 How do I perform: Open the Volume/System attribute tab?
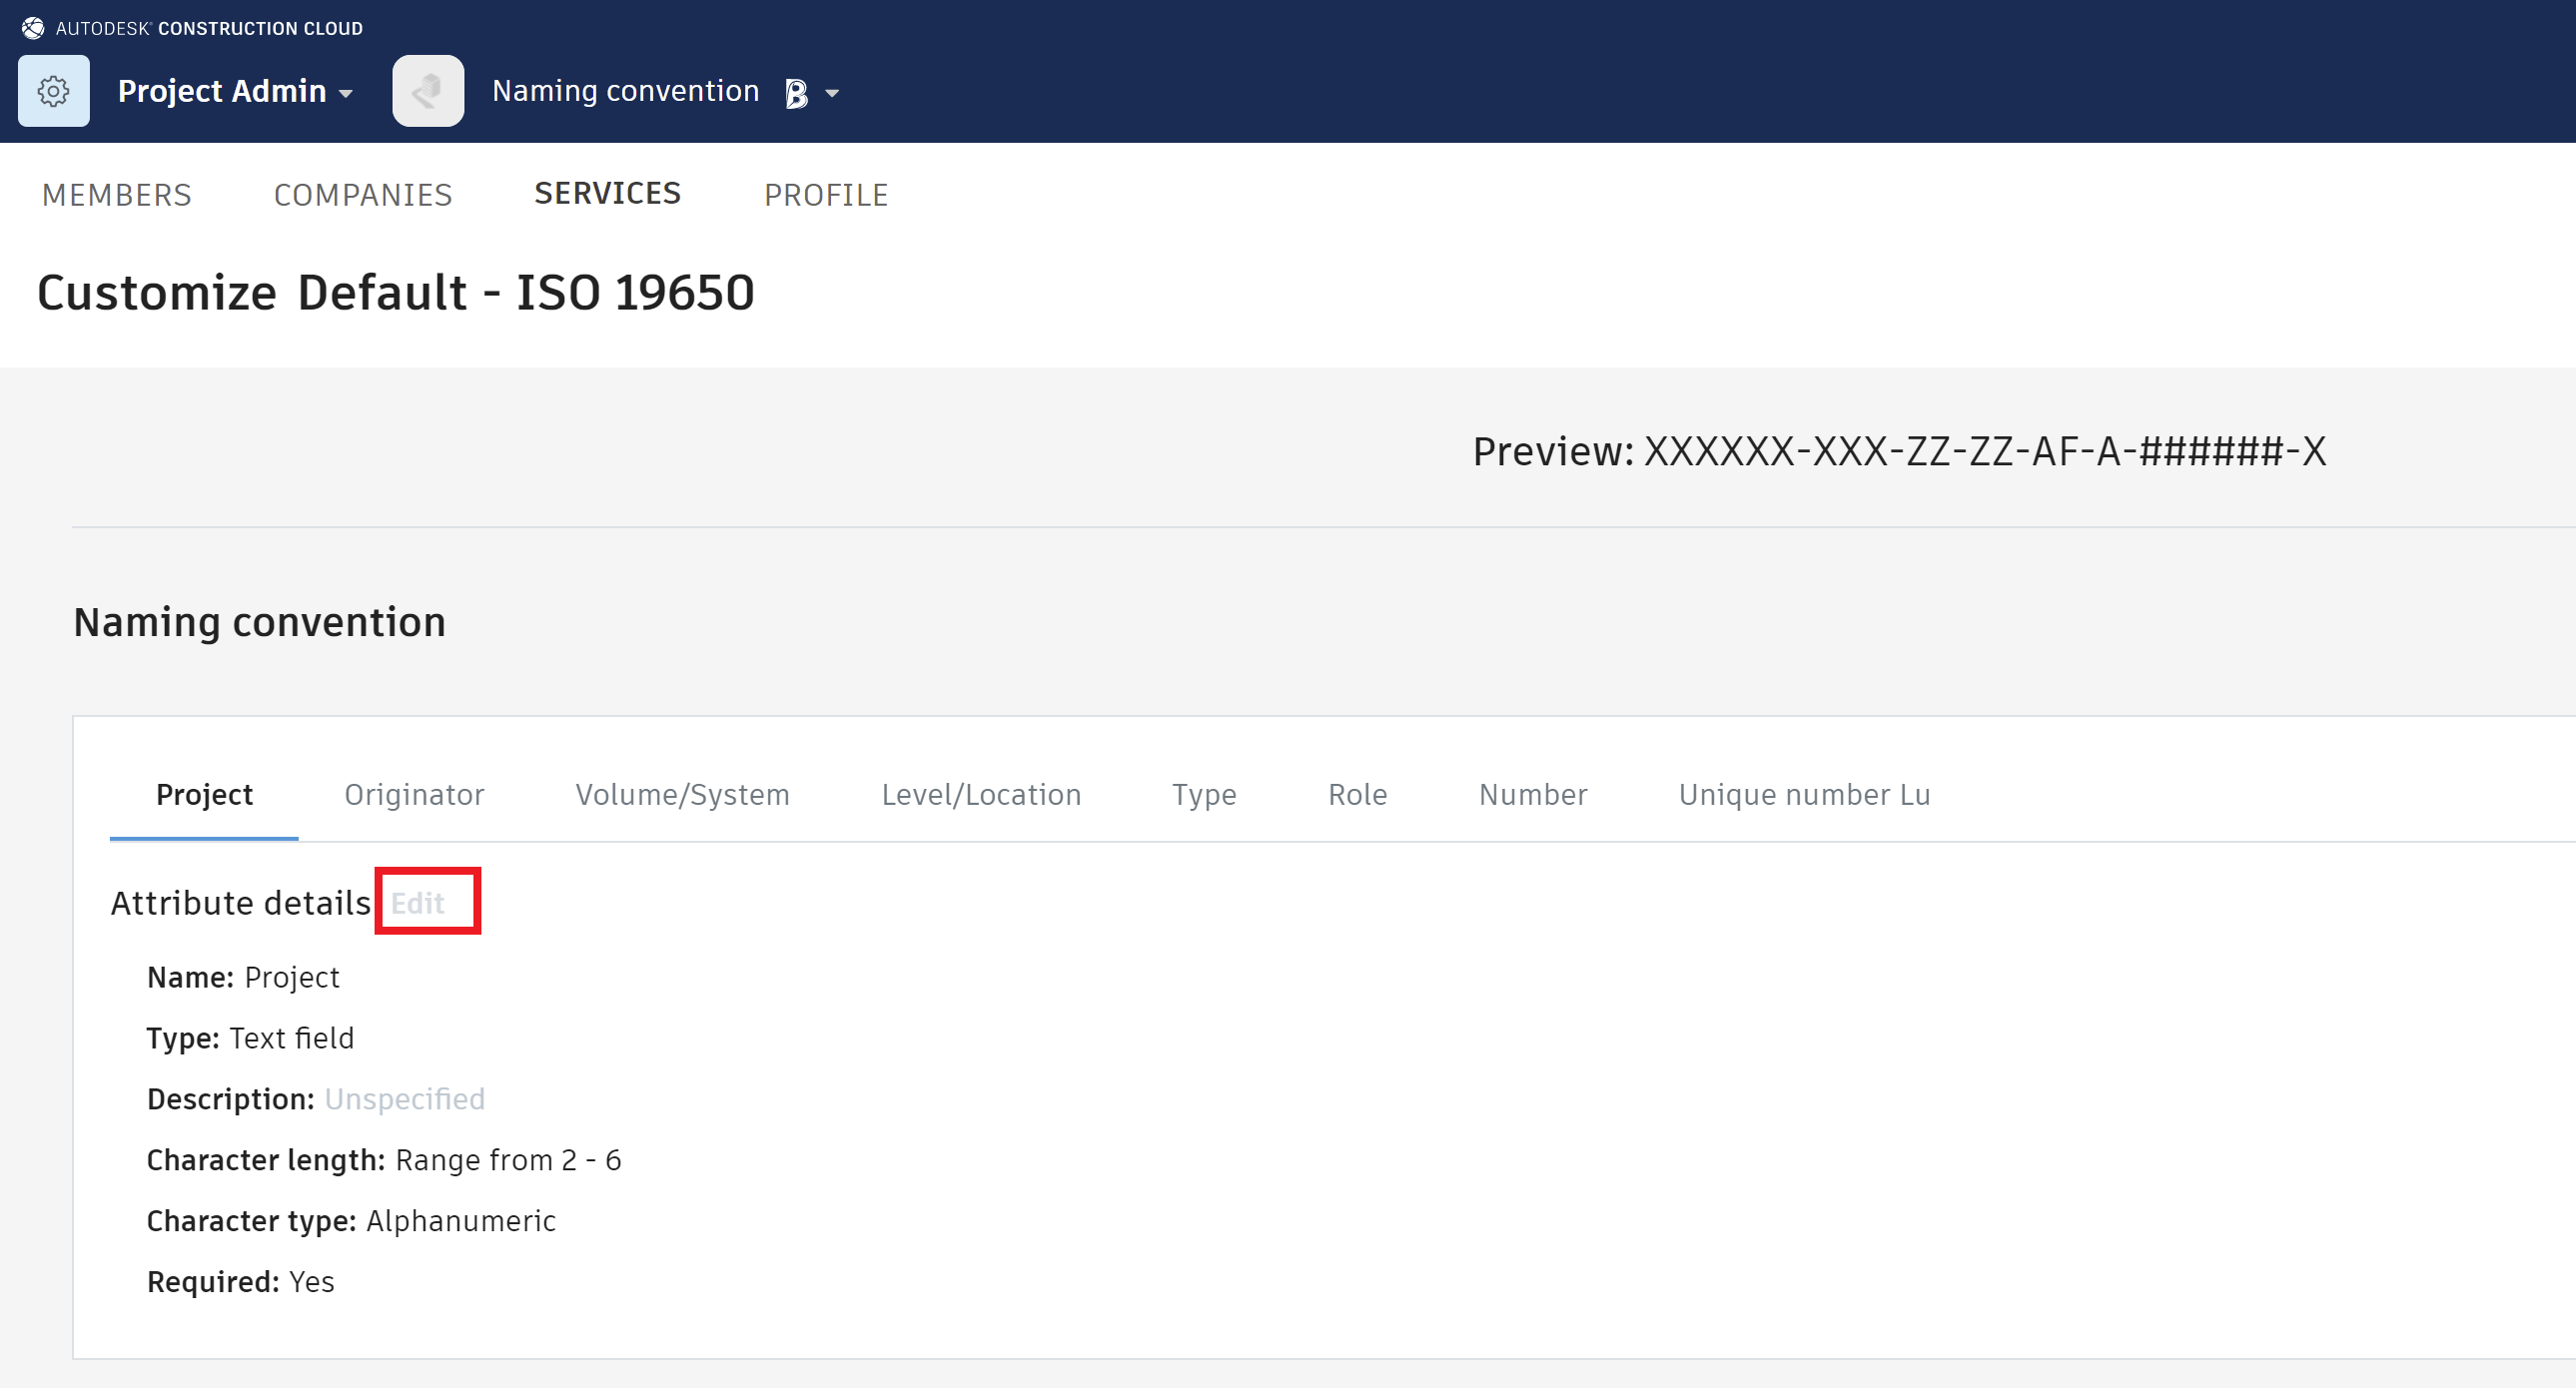tap(682, 794)
